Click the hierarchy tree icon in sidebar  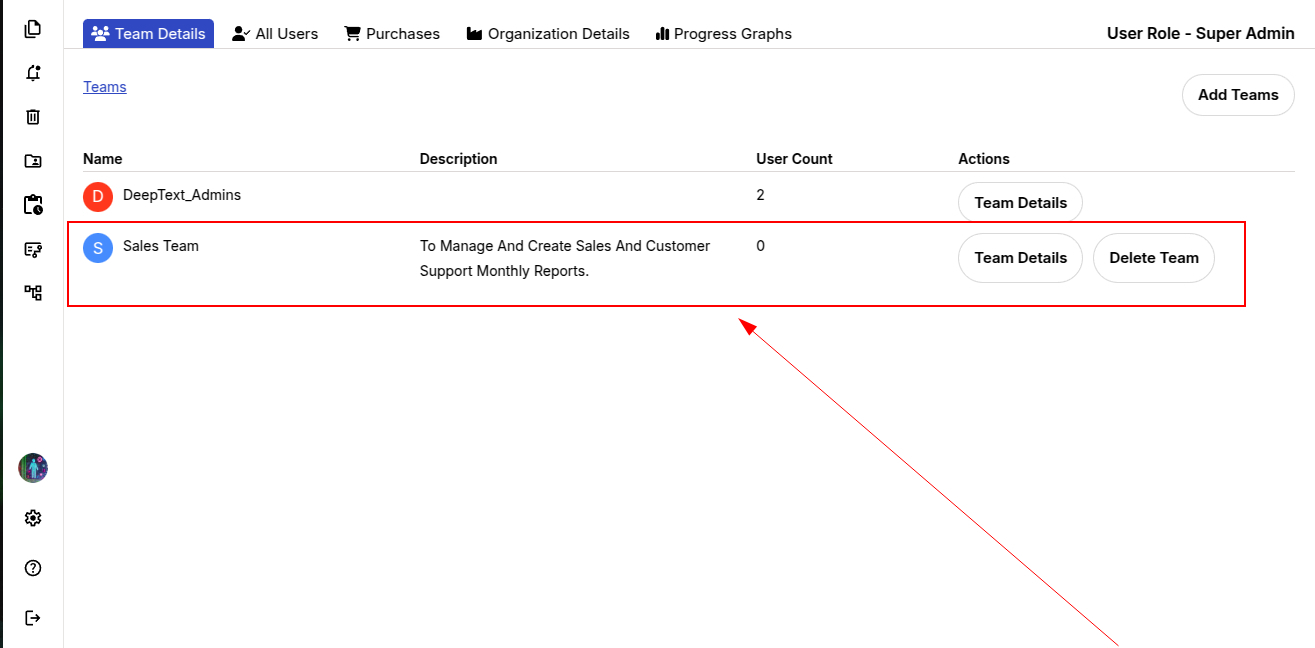pyautogui.click(x=33, y=293)
